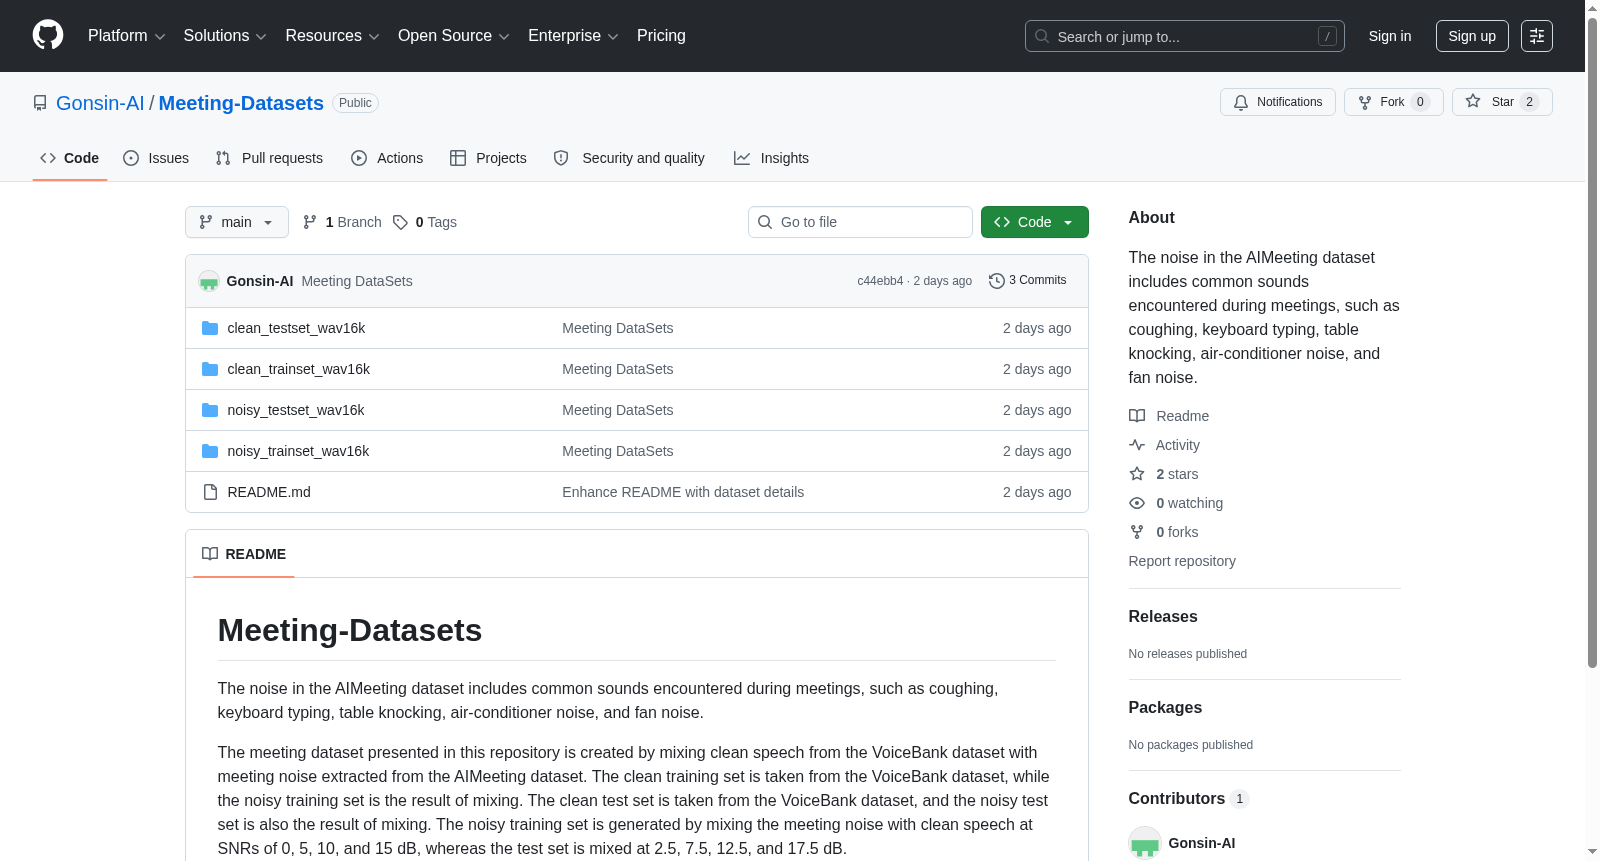The width and height of the screenshot is (1600, 861).
Task: Click the fork icon beside 0 forks
Action: [1137, 532]
